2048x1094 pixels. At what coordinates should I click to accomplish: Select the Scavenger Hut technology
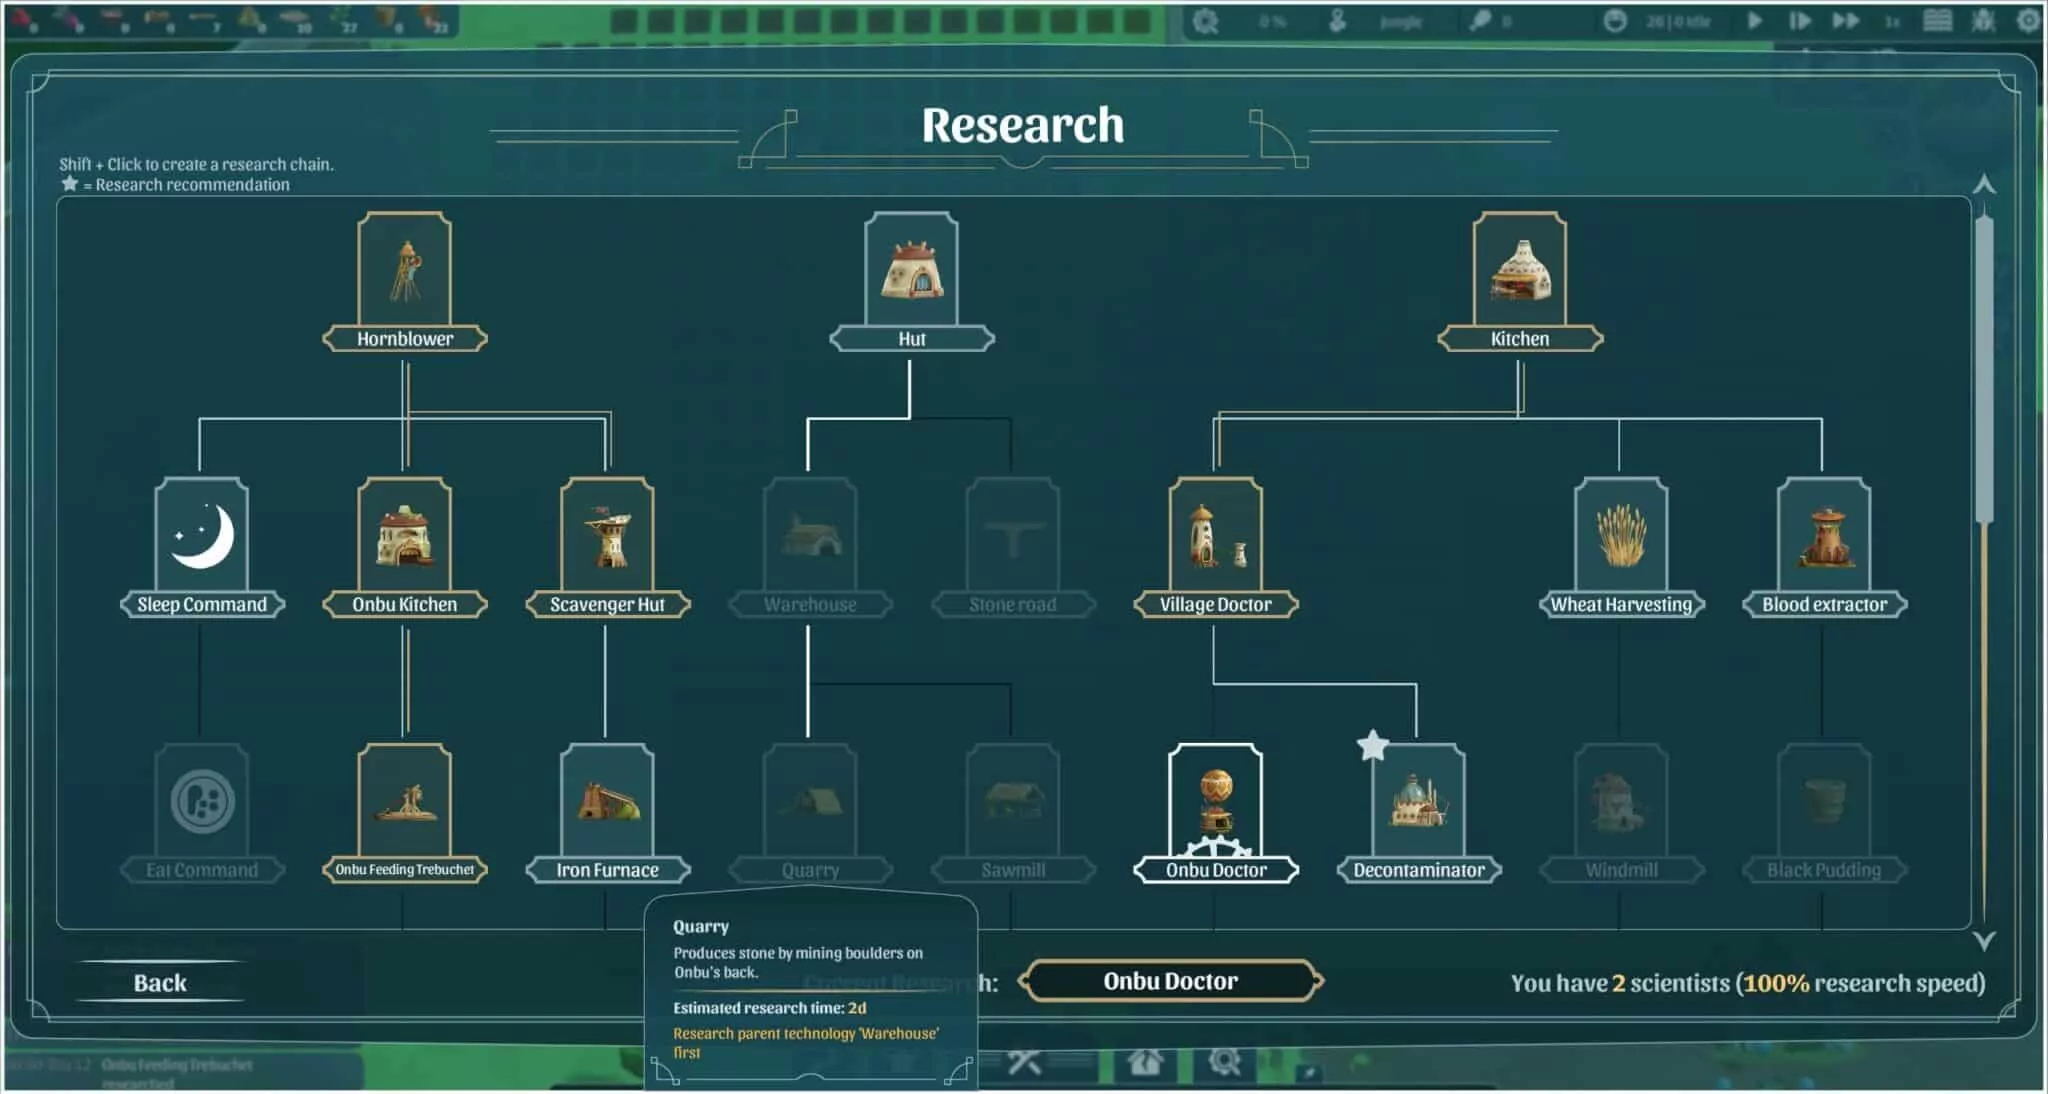[x=607, y=548]
